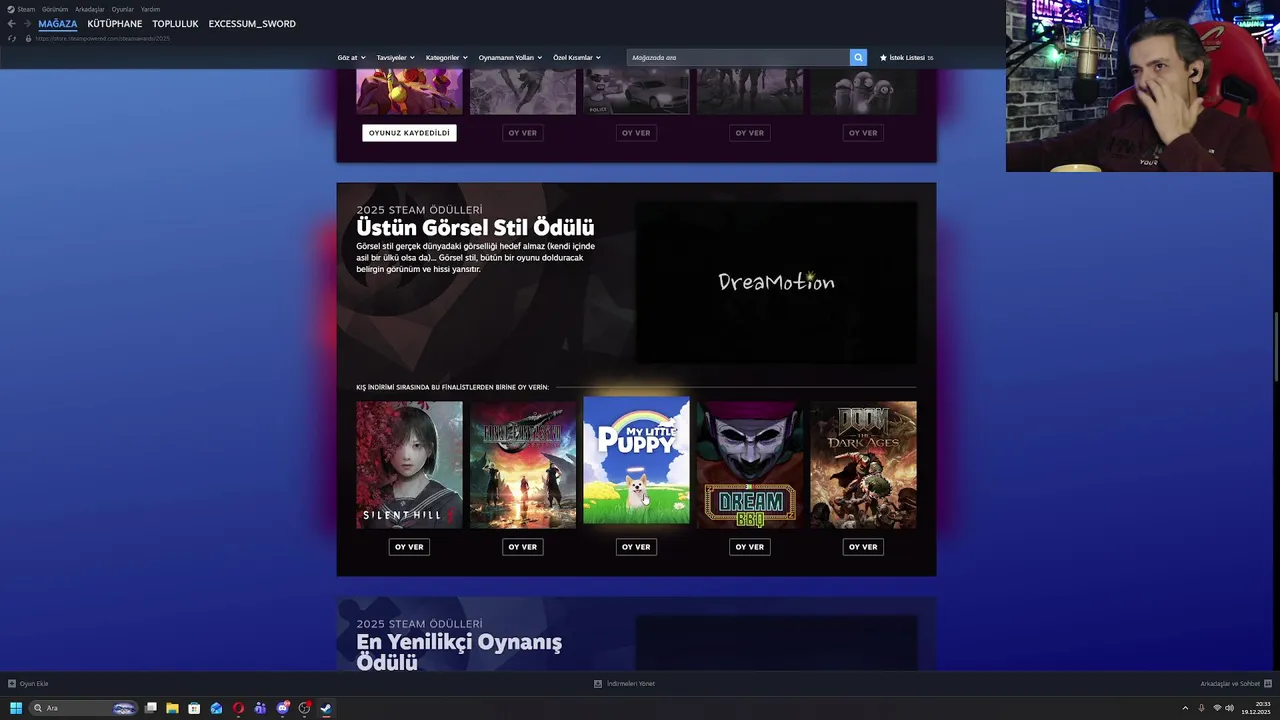Expand the Kategoriler dropdown
1280x720 pixels.
(446, 58)
